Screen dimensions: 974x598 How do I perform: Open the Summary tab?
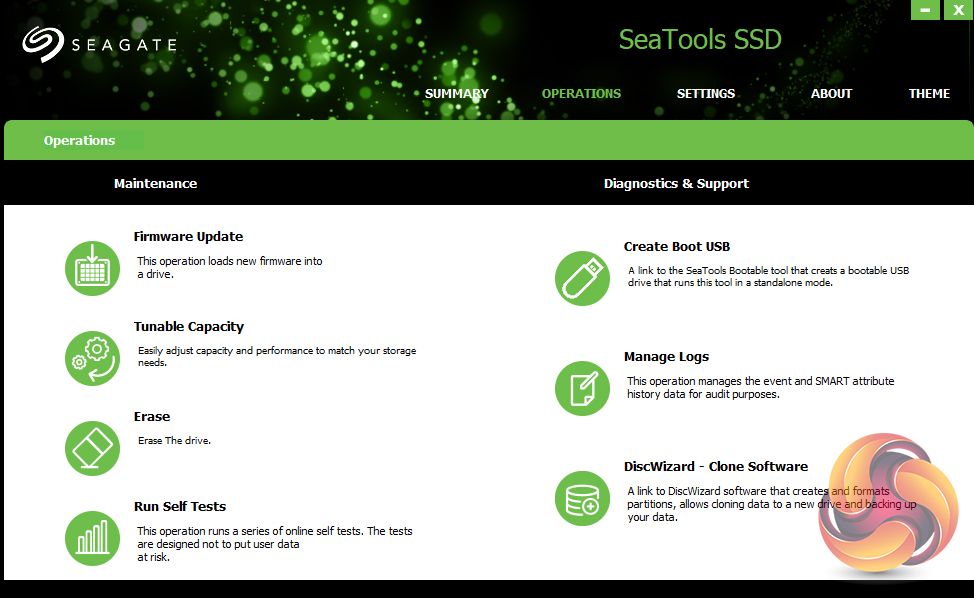tap(457, 94)
